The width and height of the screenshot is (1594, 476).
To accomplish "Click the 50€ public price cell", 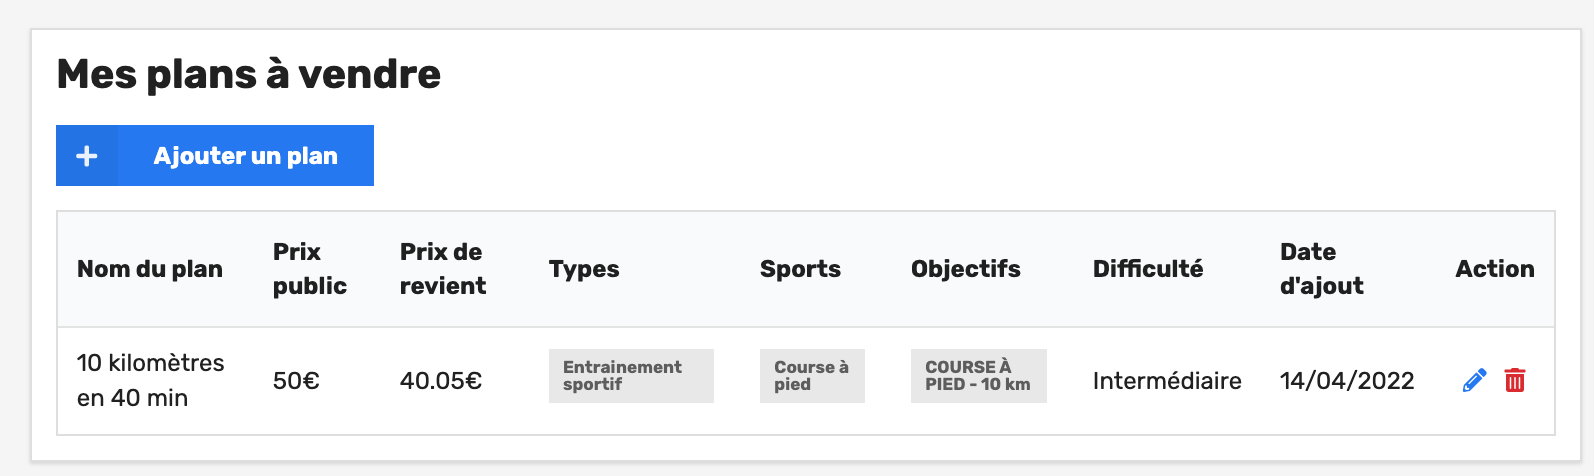I will pyautogui.click(x=296, y=381).
